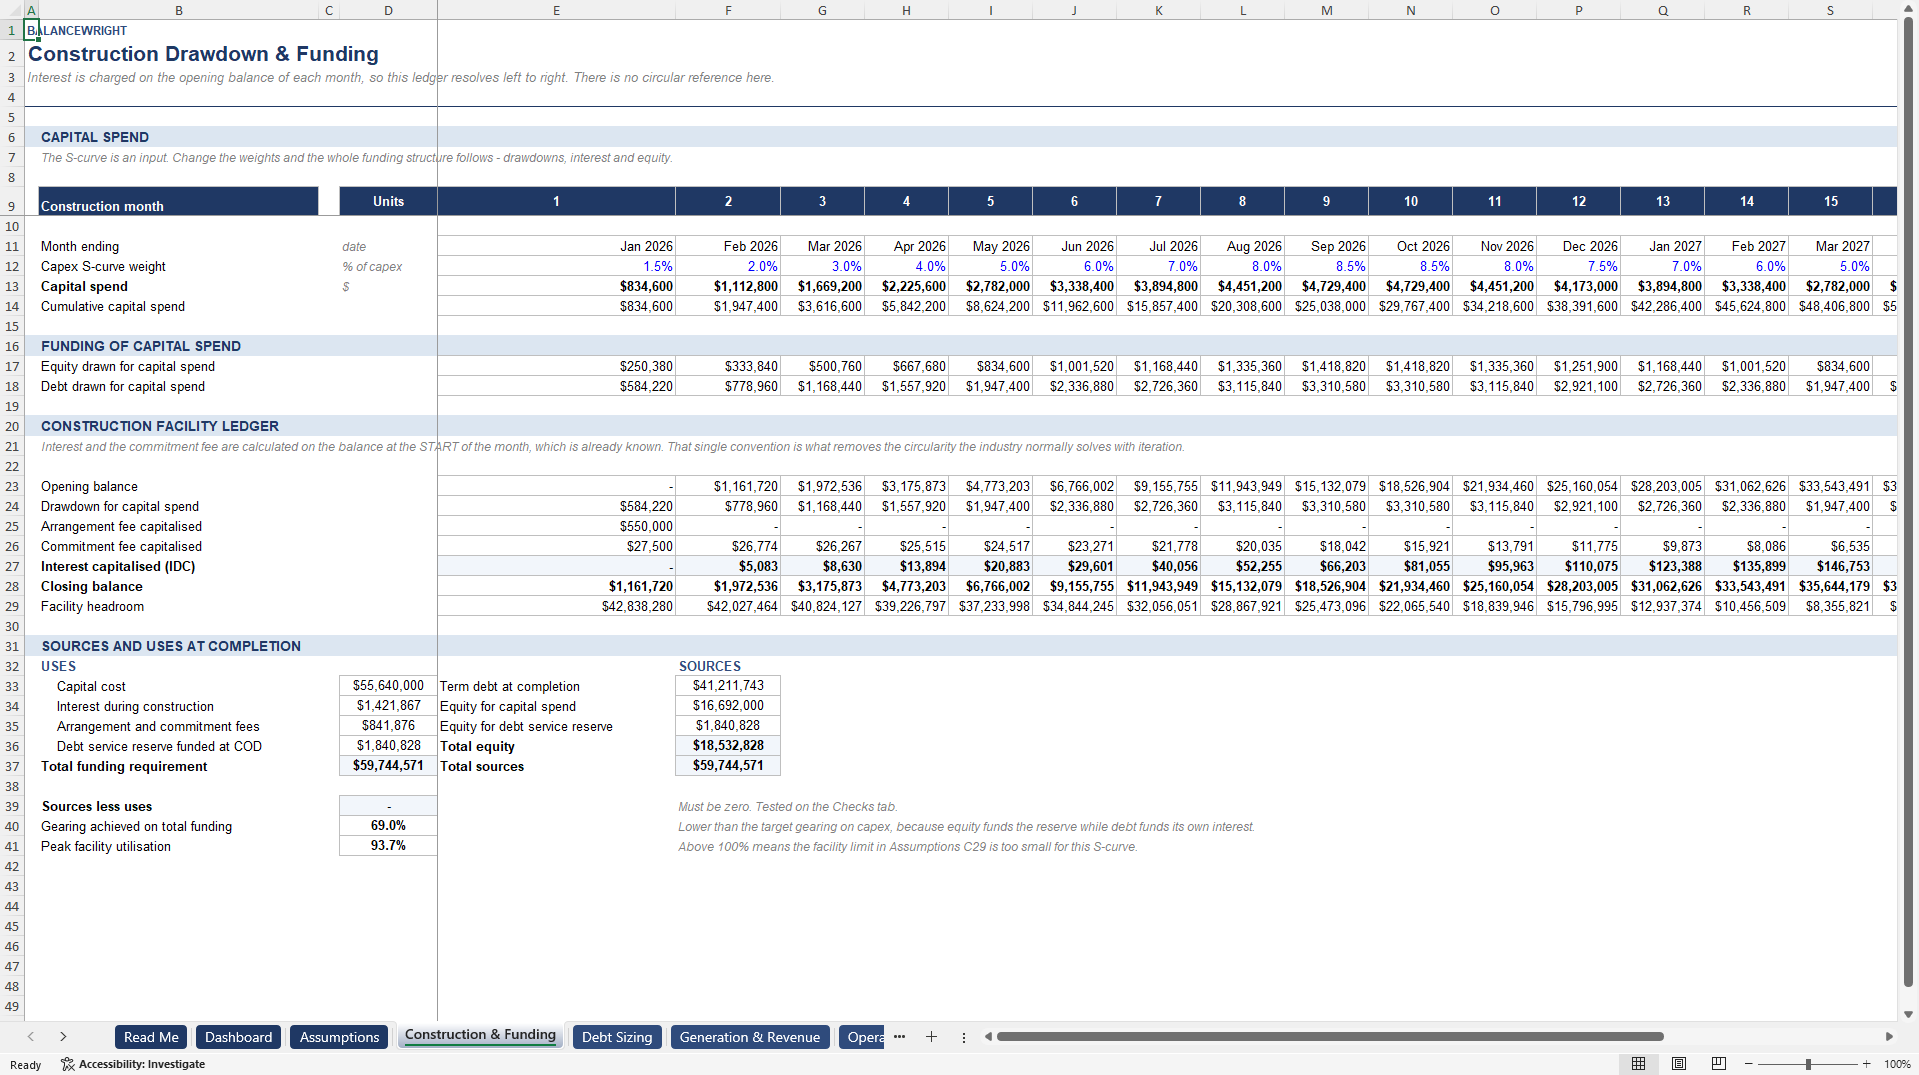Select facility headroom cell $42,838,280
Image resolution: width=1919 pixels, height=1075 pixels.
[556, 606]
